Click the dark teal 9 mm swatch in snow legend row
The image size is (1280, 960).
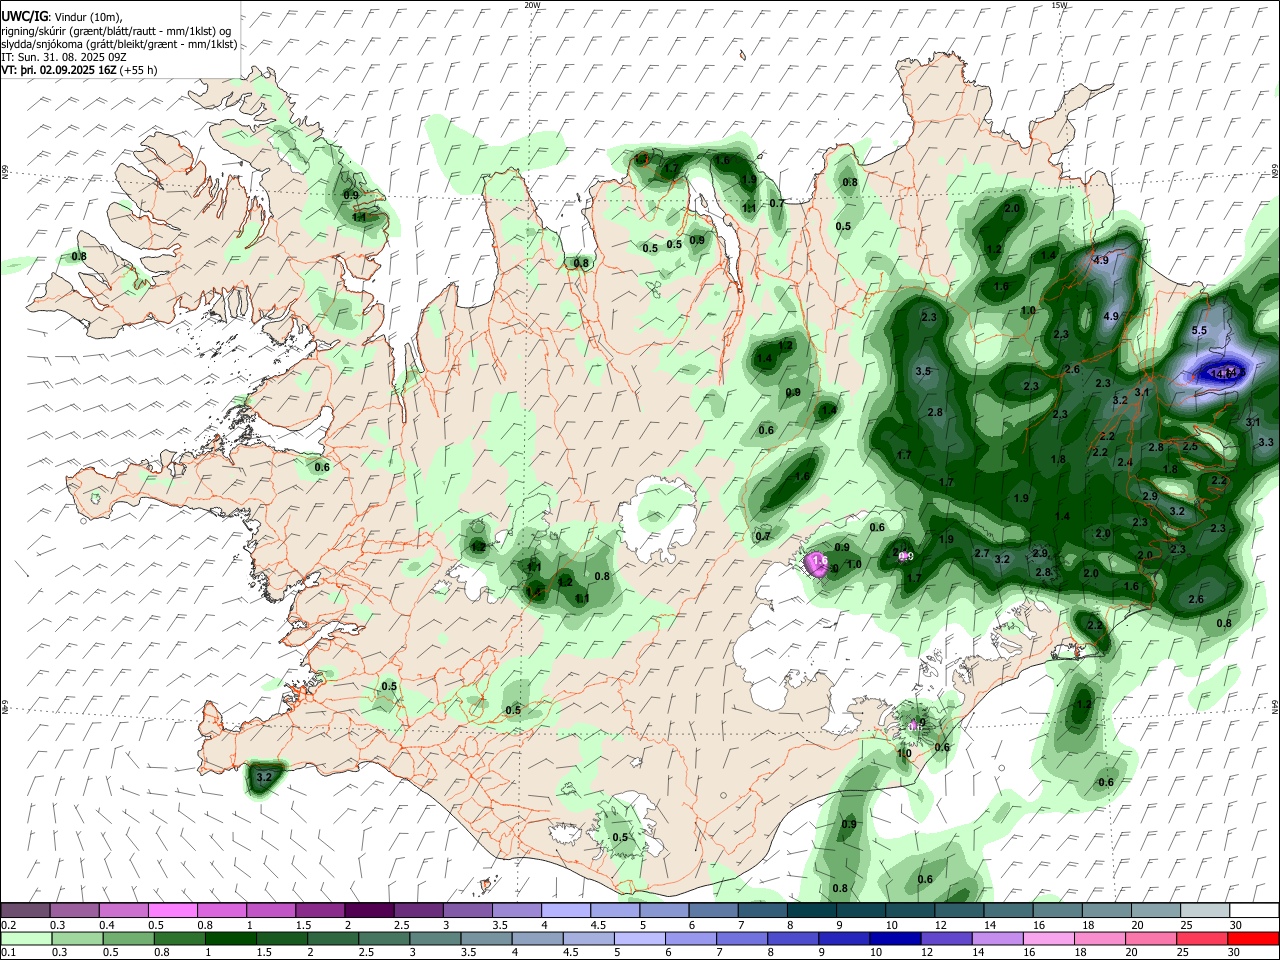(861, 911)
